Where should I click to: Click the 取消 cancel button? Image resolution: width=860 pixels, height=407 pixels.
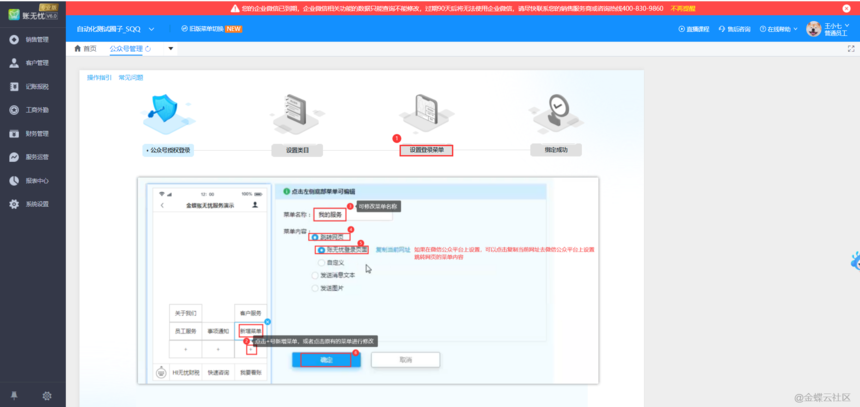405,360
